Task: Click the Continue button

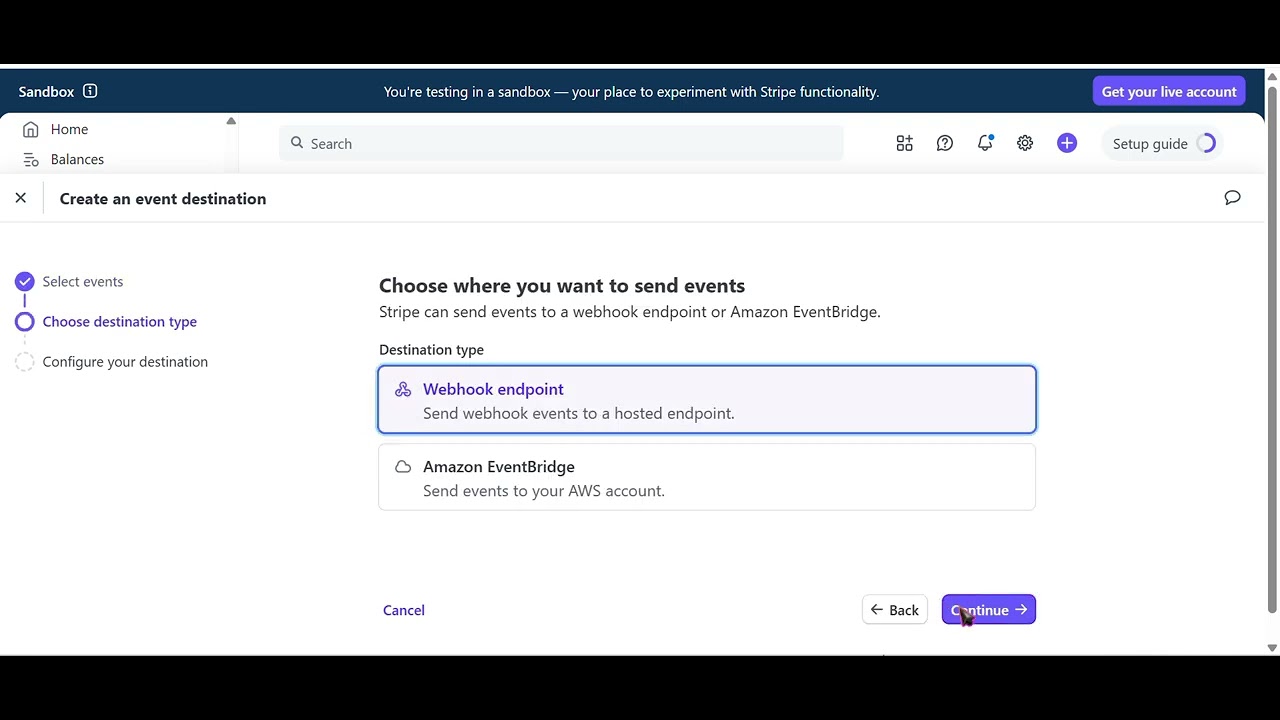Action: tap(989, 610)
